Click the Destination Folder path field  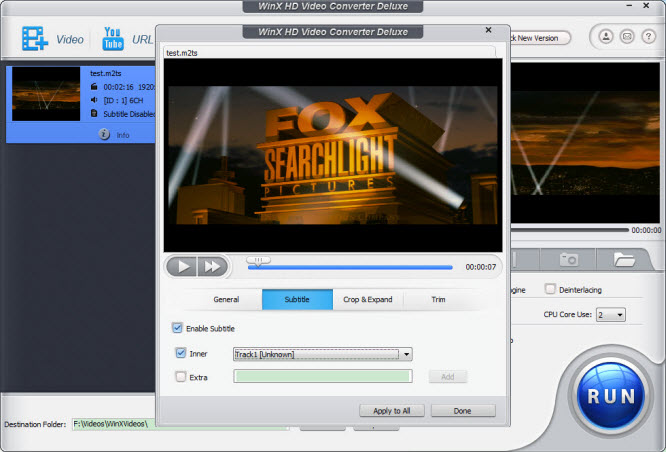click(x=181, y=424)
